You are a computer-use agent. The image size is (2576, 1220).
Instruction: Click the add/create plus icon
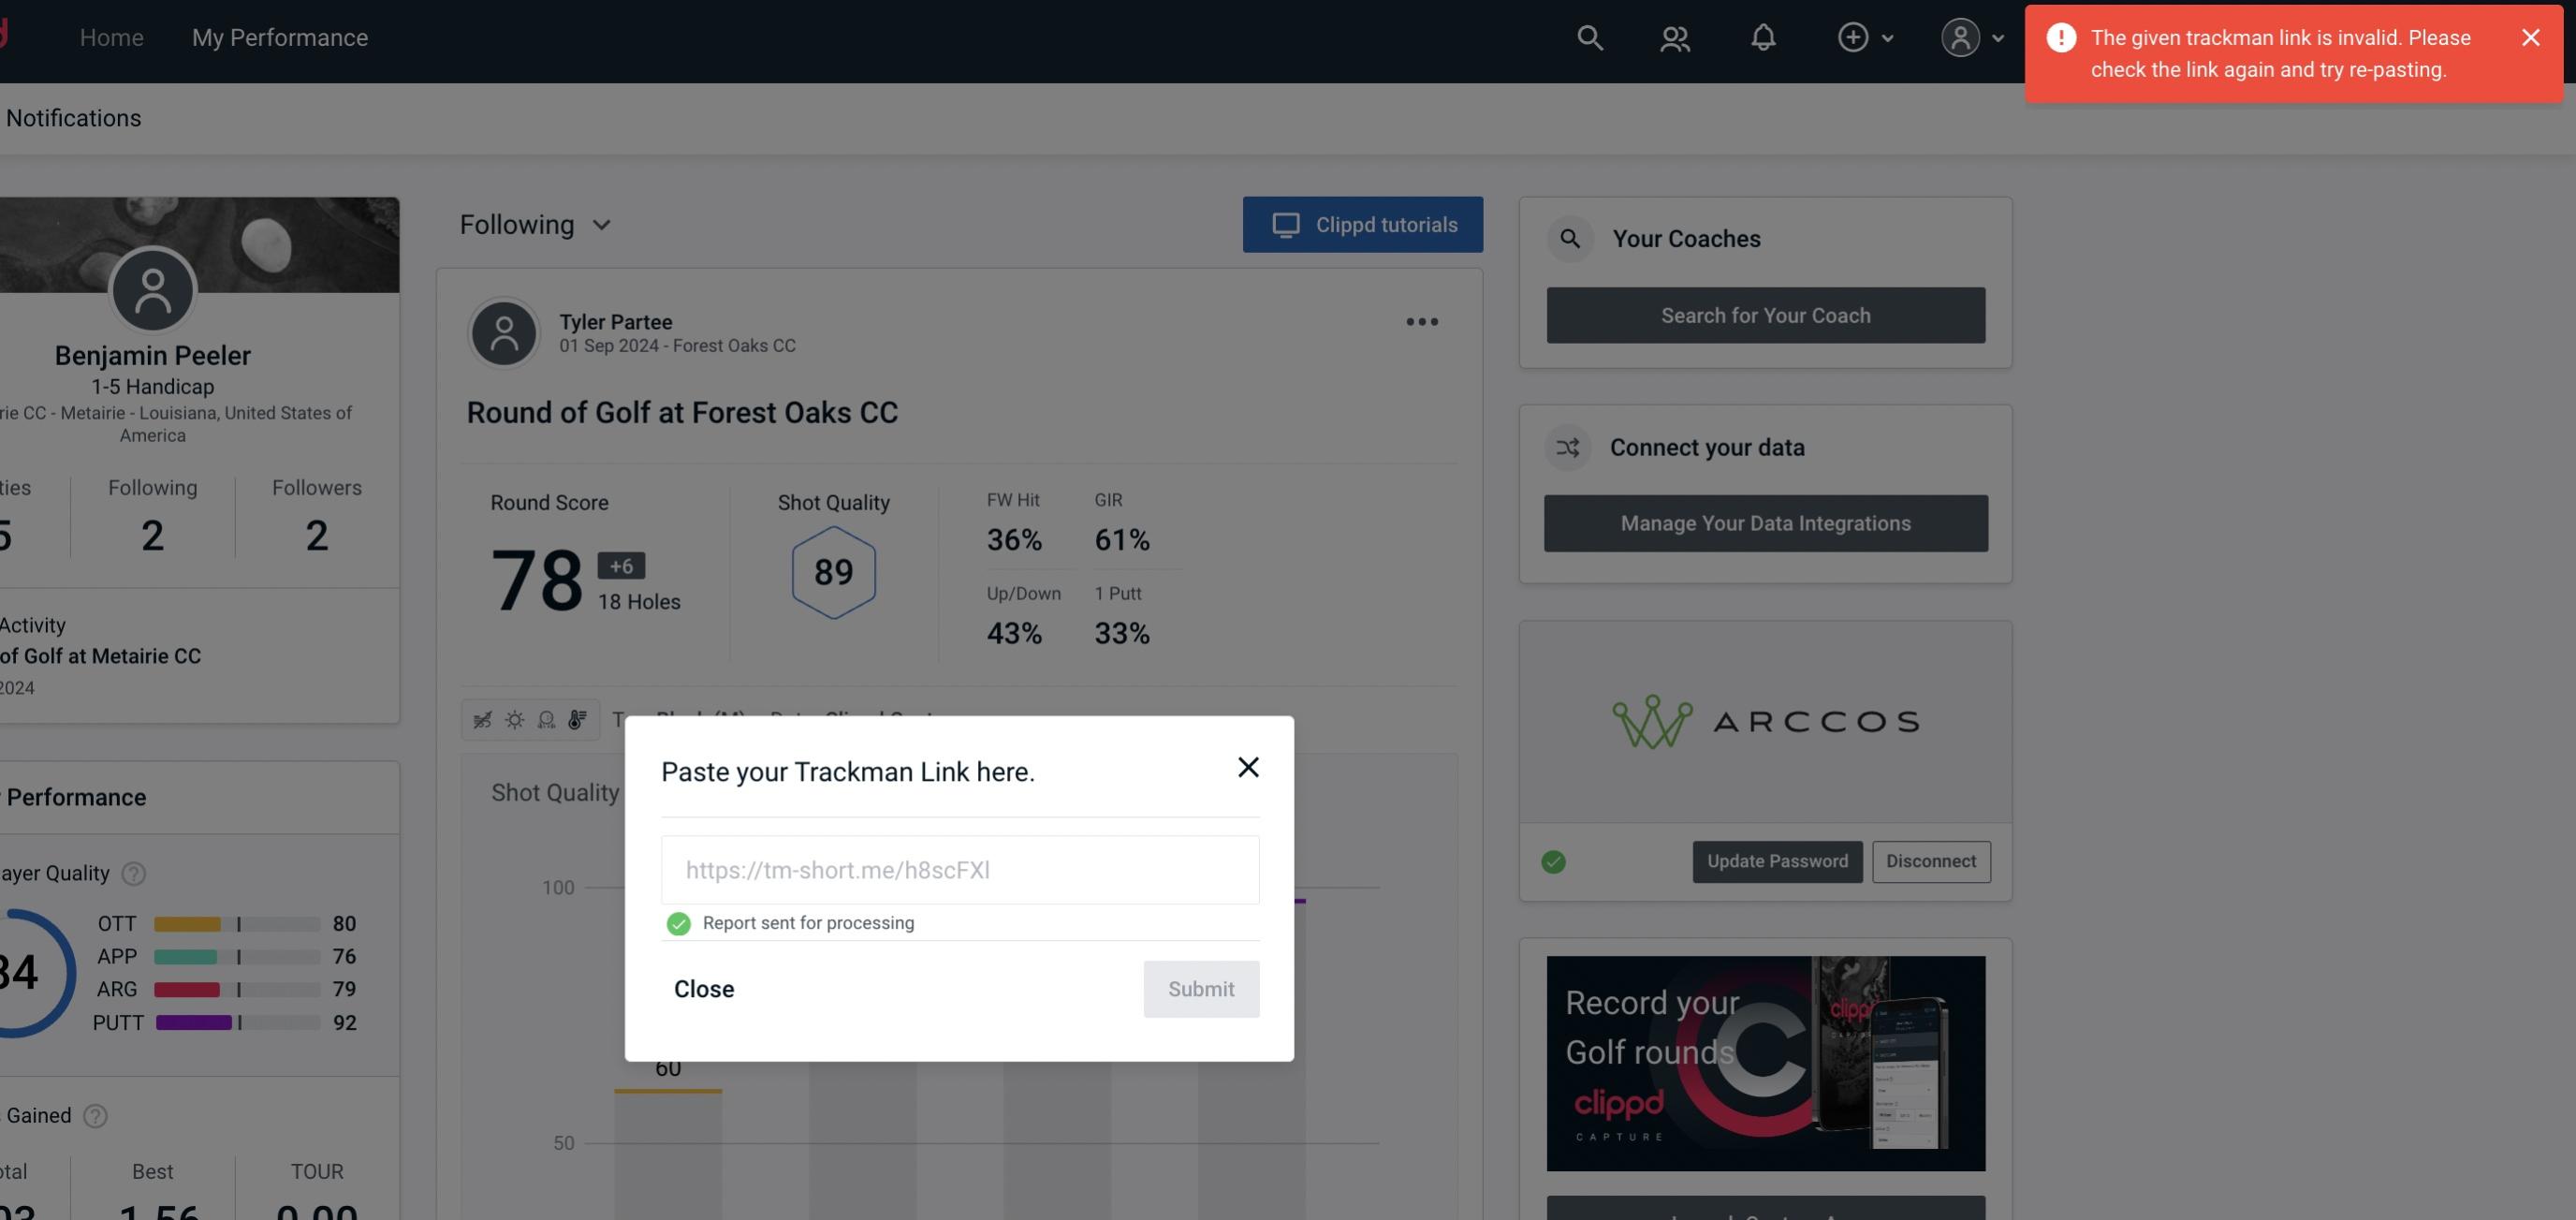pos(1851,37)
